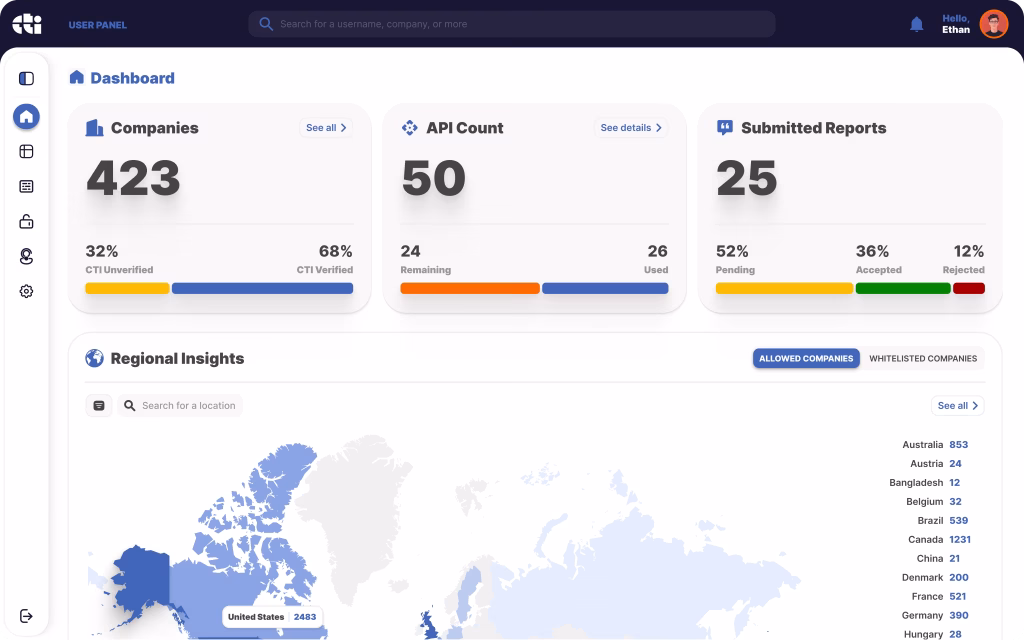Viewport: 1024px width, 640px height.
Task: Switch to the WHITELISTED COMPANIES tab
Action: coord(923,359)
